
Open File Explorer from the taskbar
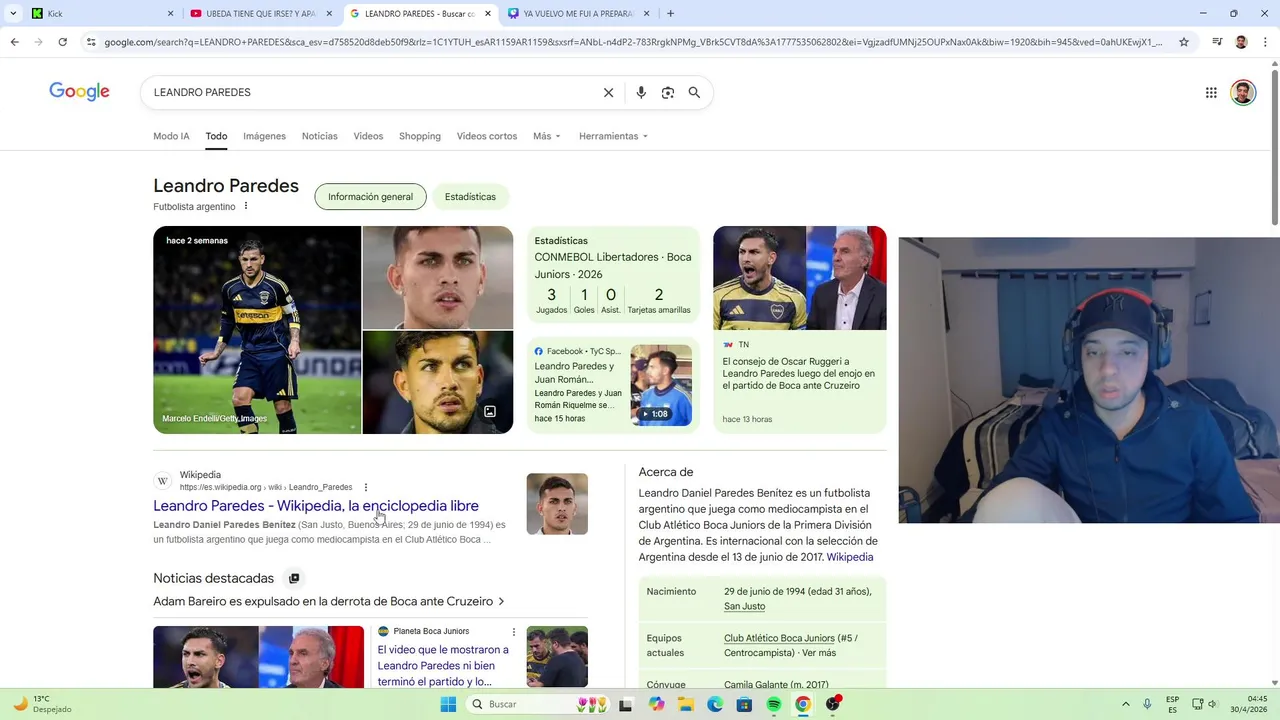tap(686, 704)
